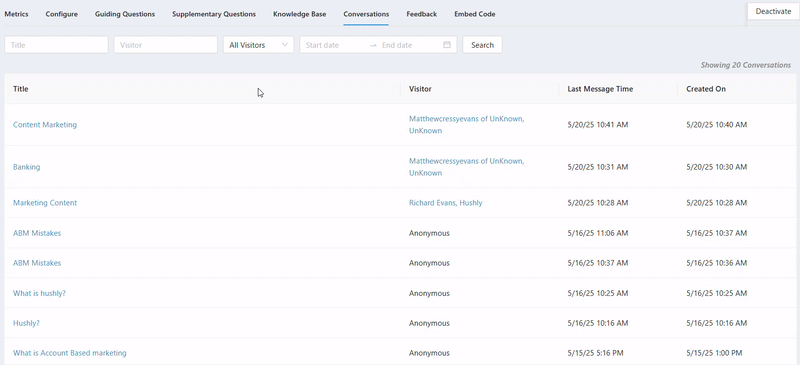Open the Banking conversation link
Screen dimensions: 800x365
[27, 167]
